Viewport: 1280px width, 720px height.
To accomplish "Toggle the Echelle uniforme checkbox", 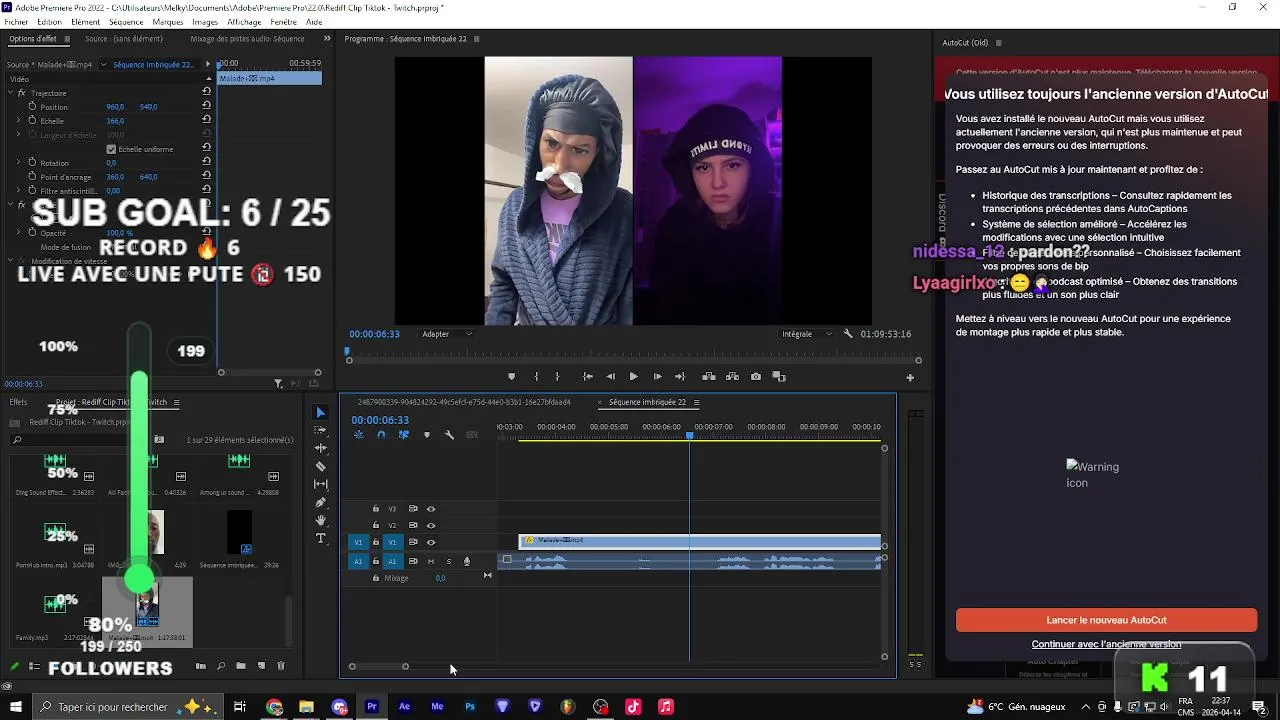I will (x=111, y=149).
